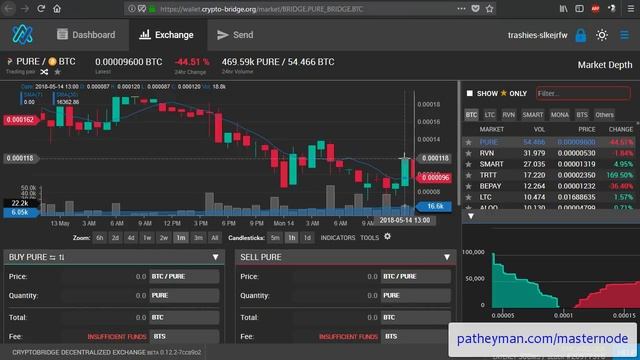640x360 pixels.
Task: Click the Market Depth heading
Action: 605,65
